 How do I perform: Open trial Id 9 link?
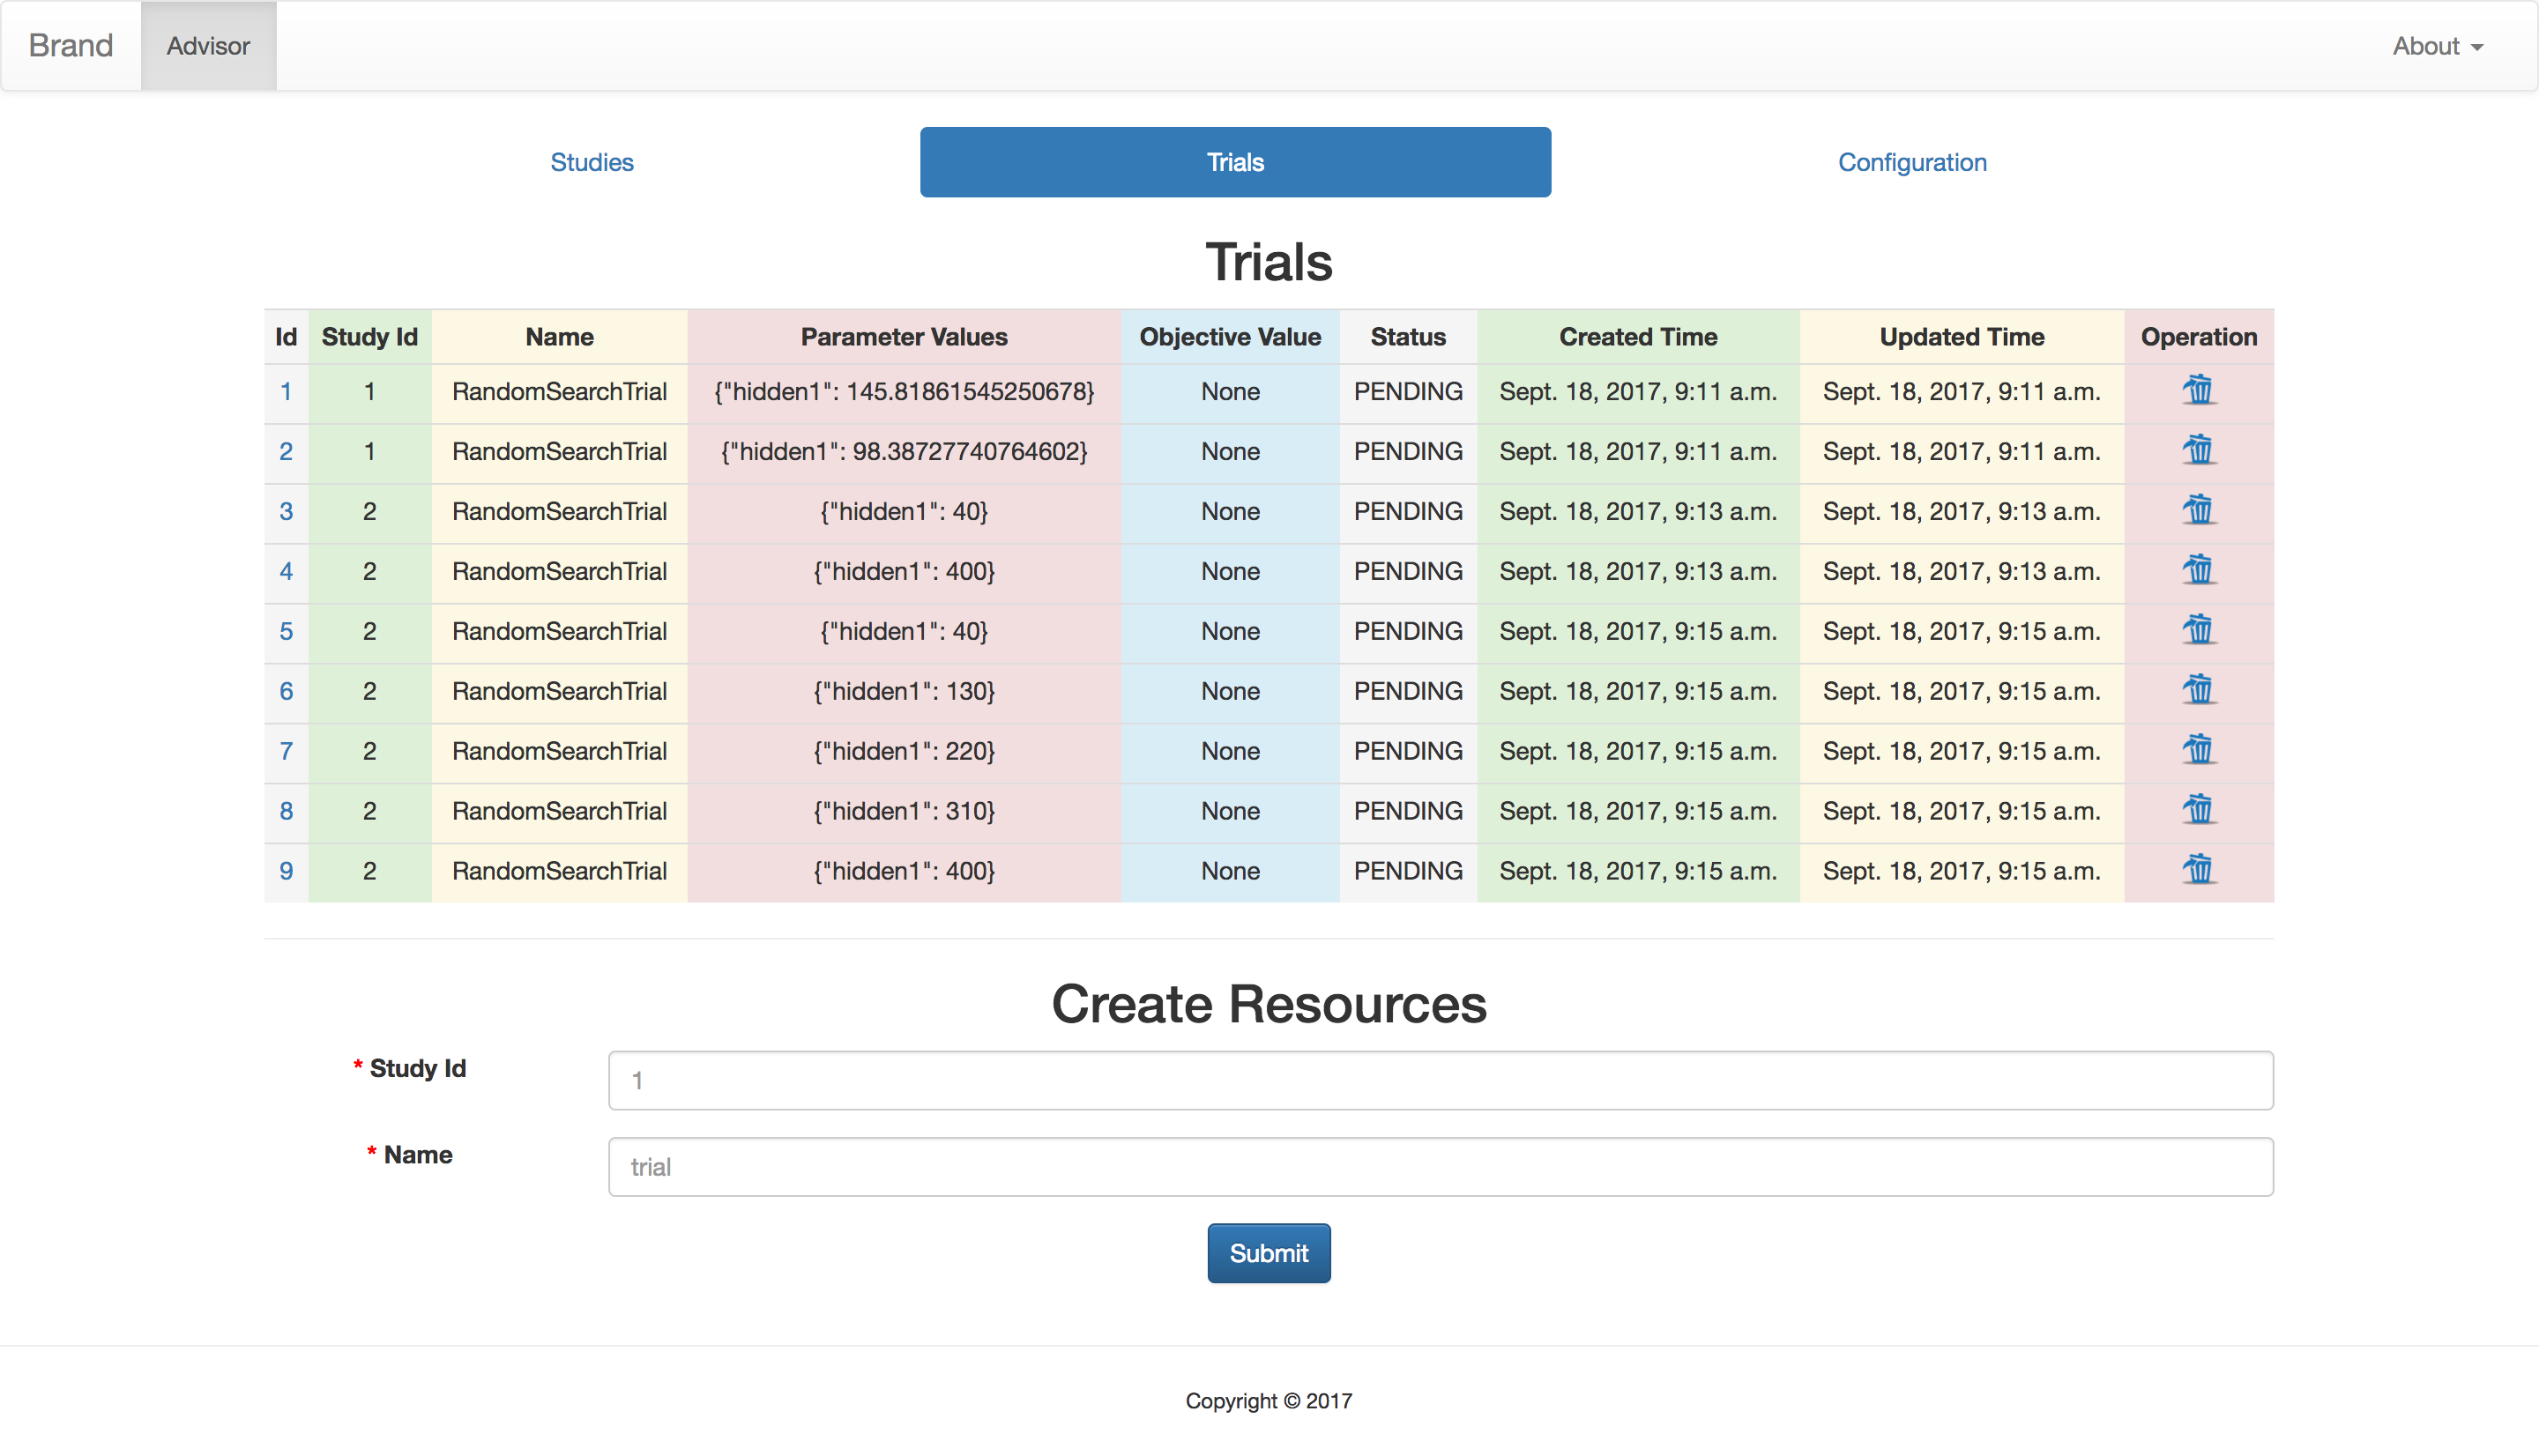pyautogui.click(x=286, y=871)
